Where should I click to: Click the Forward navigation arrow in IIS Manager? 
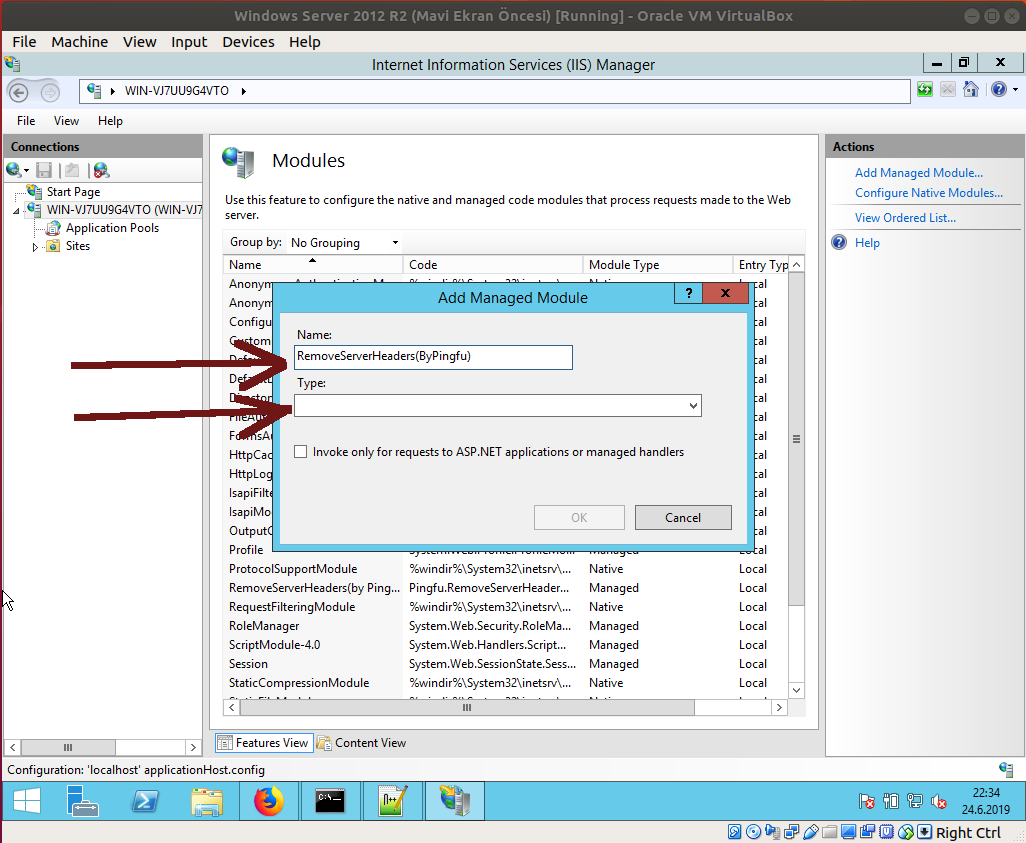(50, 92)
